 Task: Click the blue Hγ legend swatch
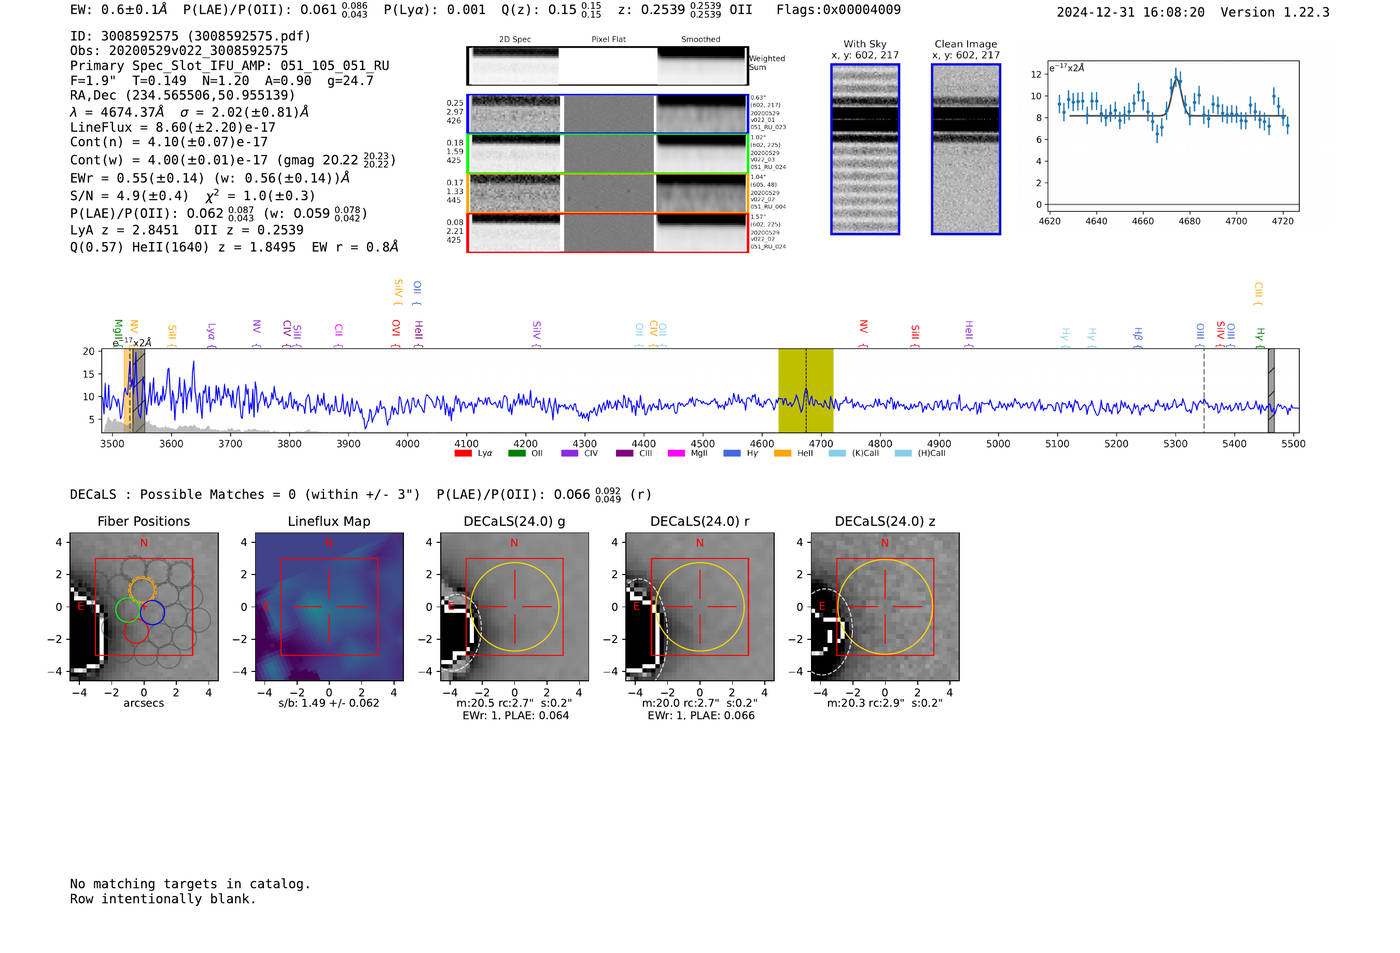pyautogui.click(x=732, y=453)
